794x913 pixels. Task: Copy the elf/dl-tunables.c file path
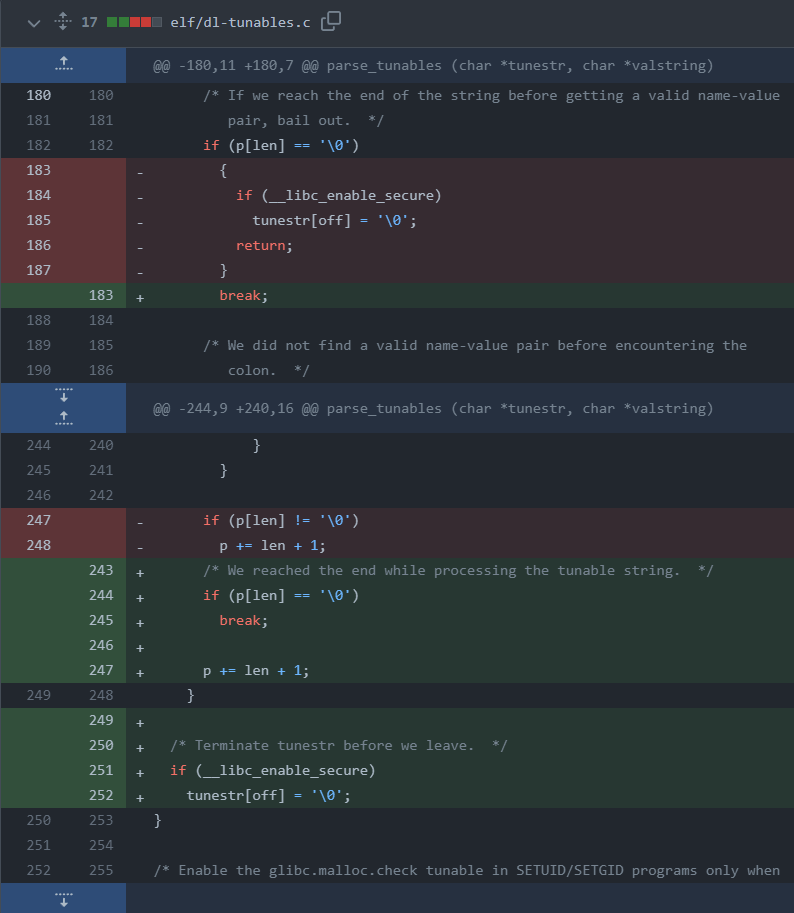(331, 21)
